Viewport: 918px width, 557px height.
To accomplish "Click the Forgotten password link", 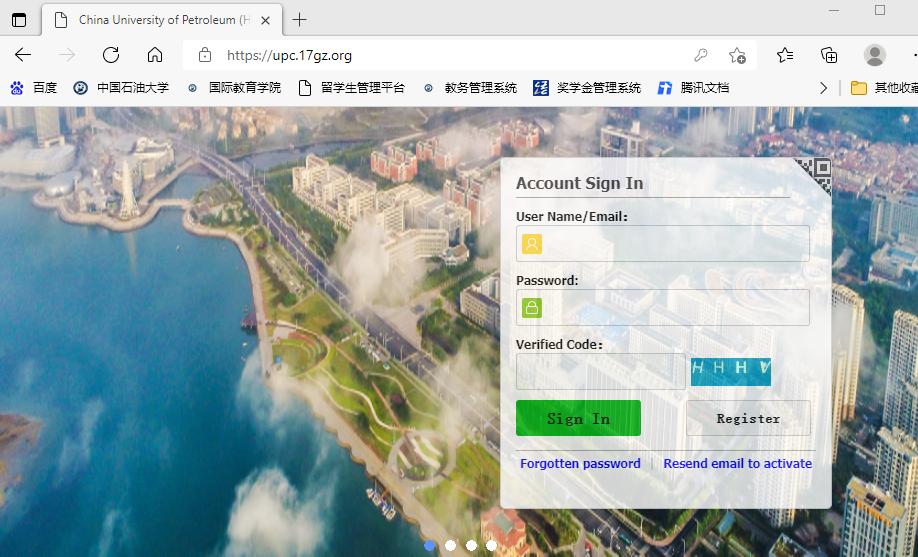I will (580, 464).
